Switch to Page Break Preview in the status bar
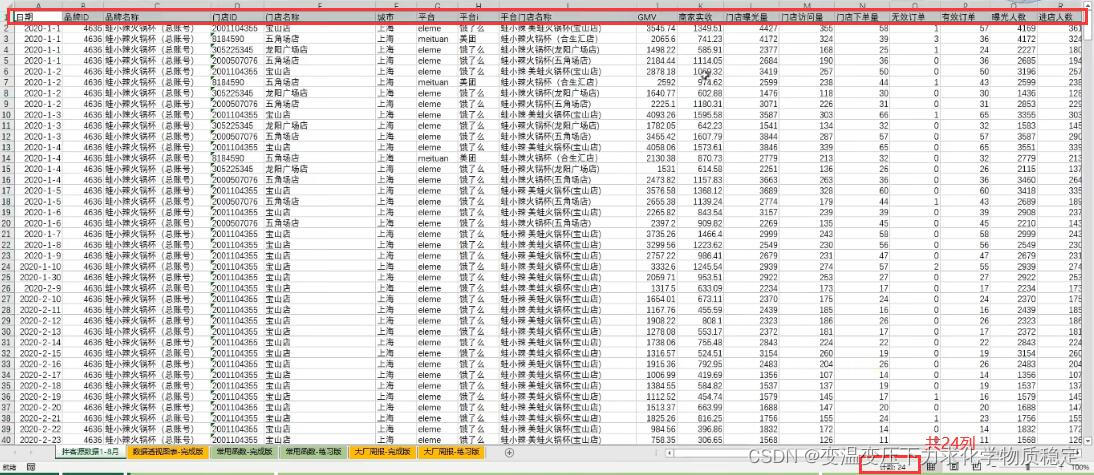Screen dimensions: 1094x475 [976, 466]
